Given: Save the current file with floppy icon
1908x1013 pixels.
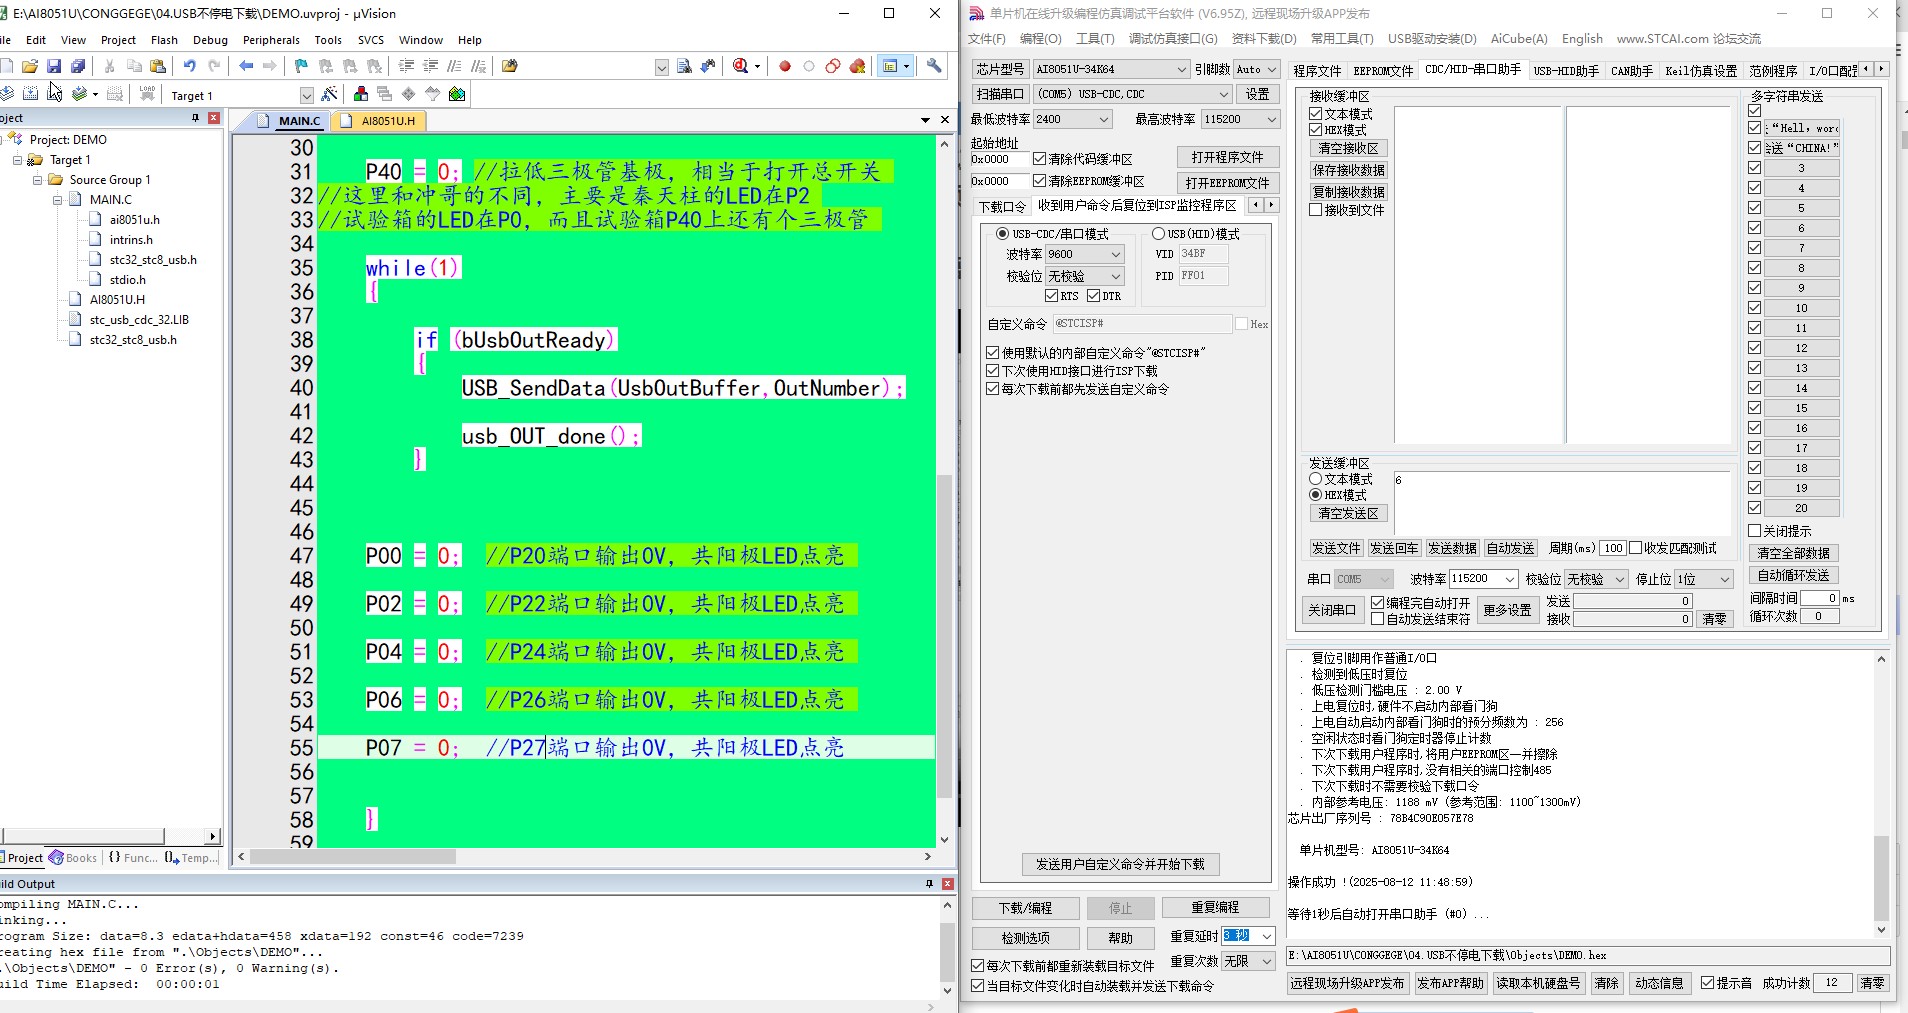Looking at the screenshot, I should [x=54, y=66].
